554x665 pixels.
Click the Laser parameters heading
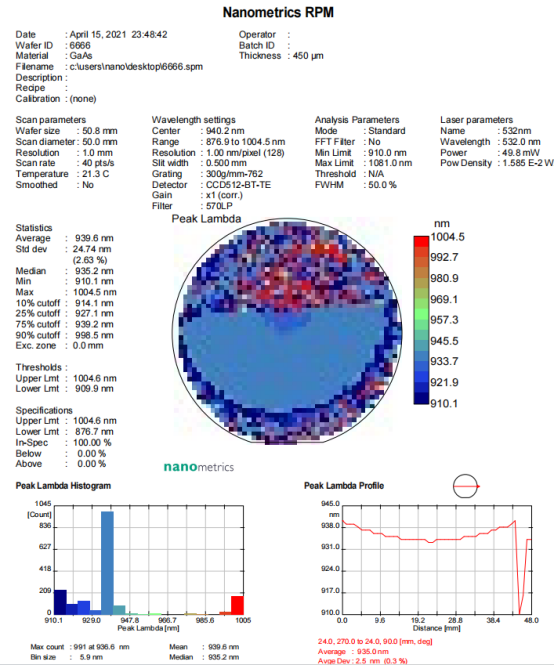point(476,120)
